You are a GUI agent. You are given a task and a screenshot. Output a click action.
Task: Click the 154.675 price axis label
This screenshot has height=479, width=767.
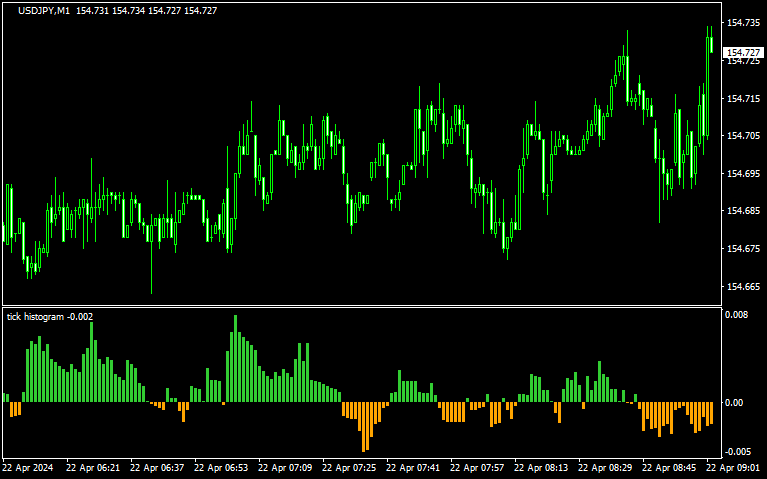coord(744,249)
